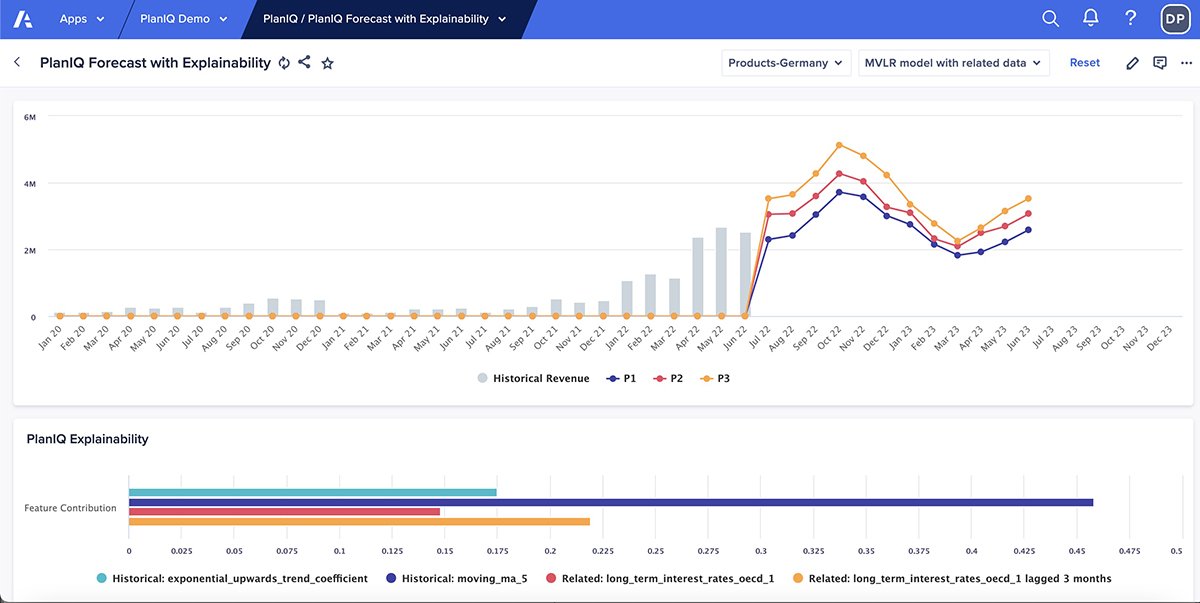The height and width of the screenshot is (603, 1200).
Task: Expand the MVLR model with related data dropdown
Action: coord(953,62)
